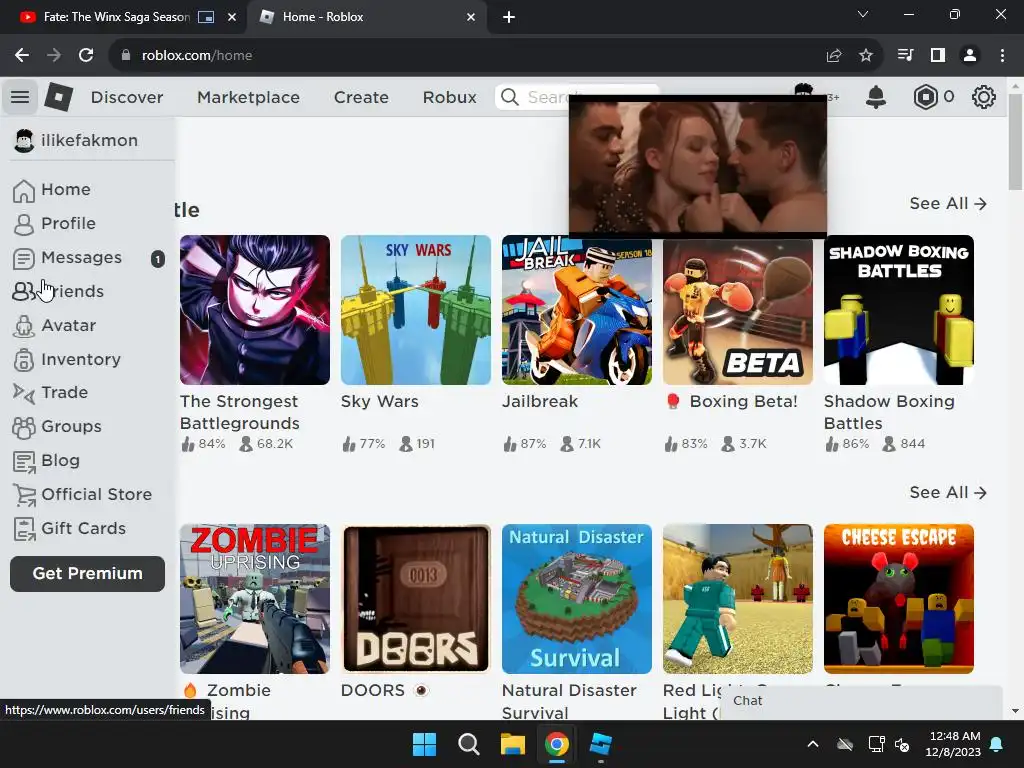The width and height of the screenshot is (1024, 768).
Task: Open Sky Wars game thumbnail
Action: pyautogui.click(x=416, y=310)
